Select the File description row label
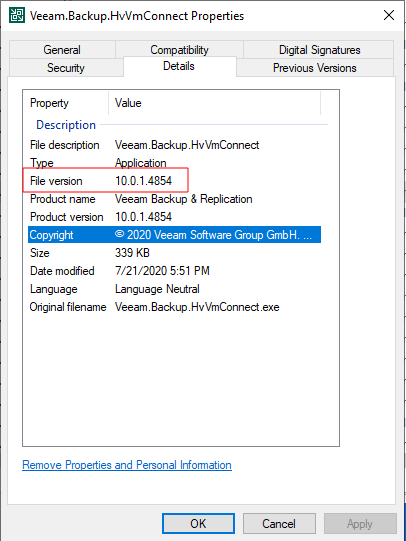The width and height of the screenshot is (406, 541). 65,145
